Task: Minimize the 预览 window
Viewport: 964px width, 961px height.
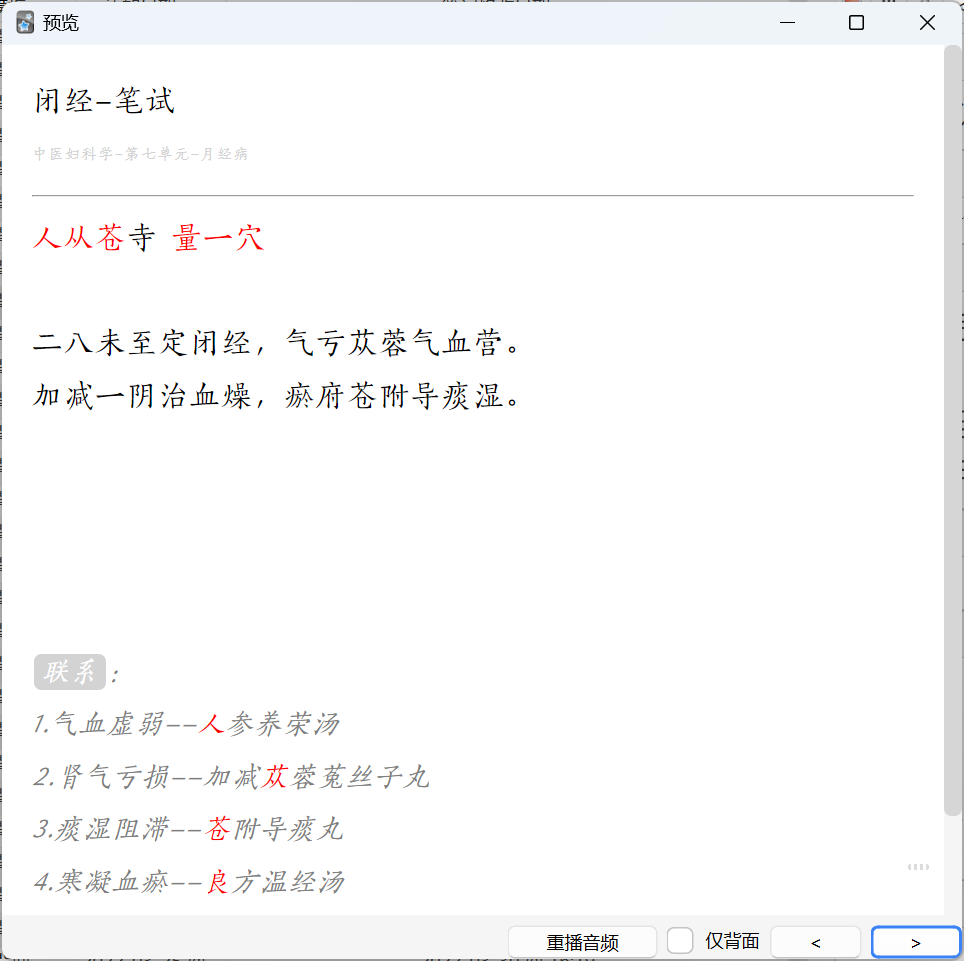Action: (788, 23)
